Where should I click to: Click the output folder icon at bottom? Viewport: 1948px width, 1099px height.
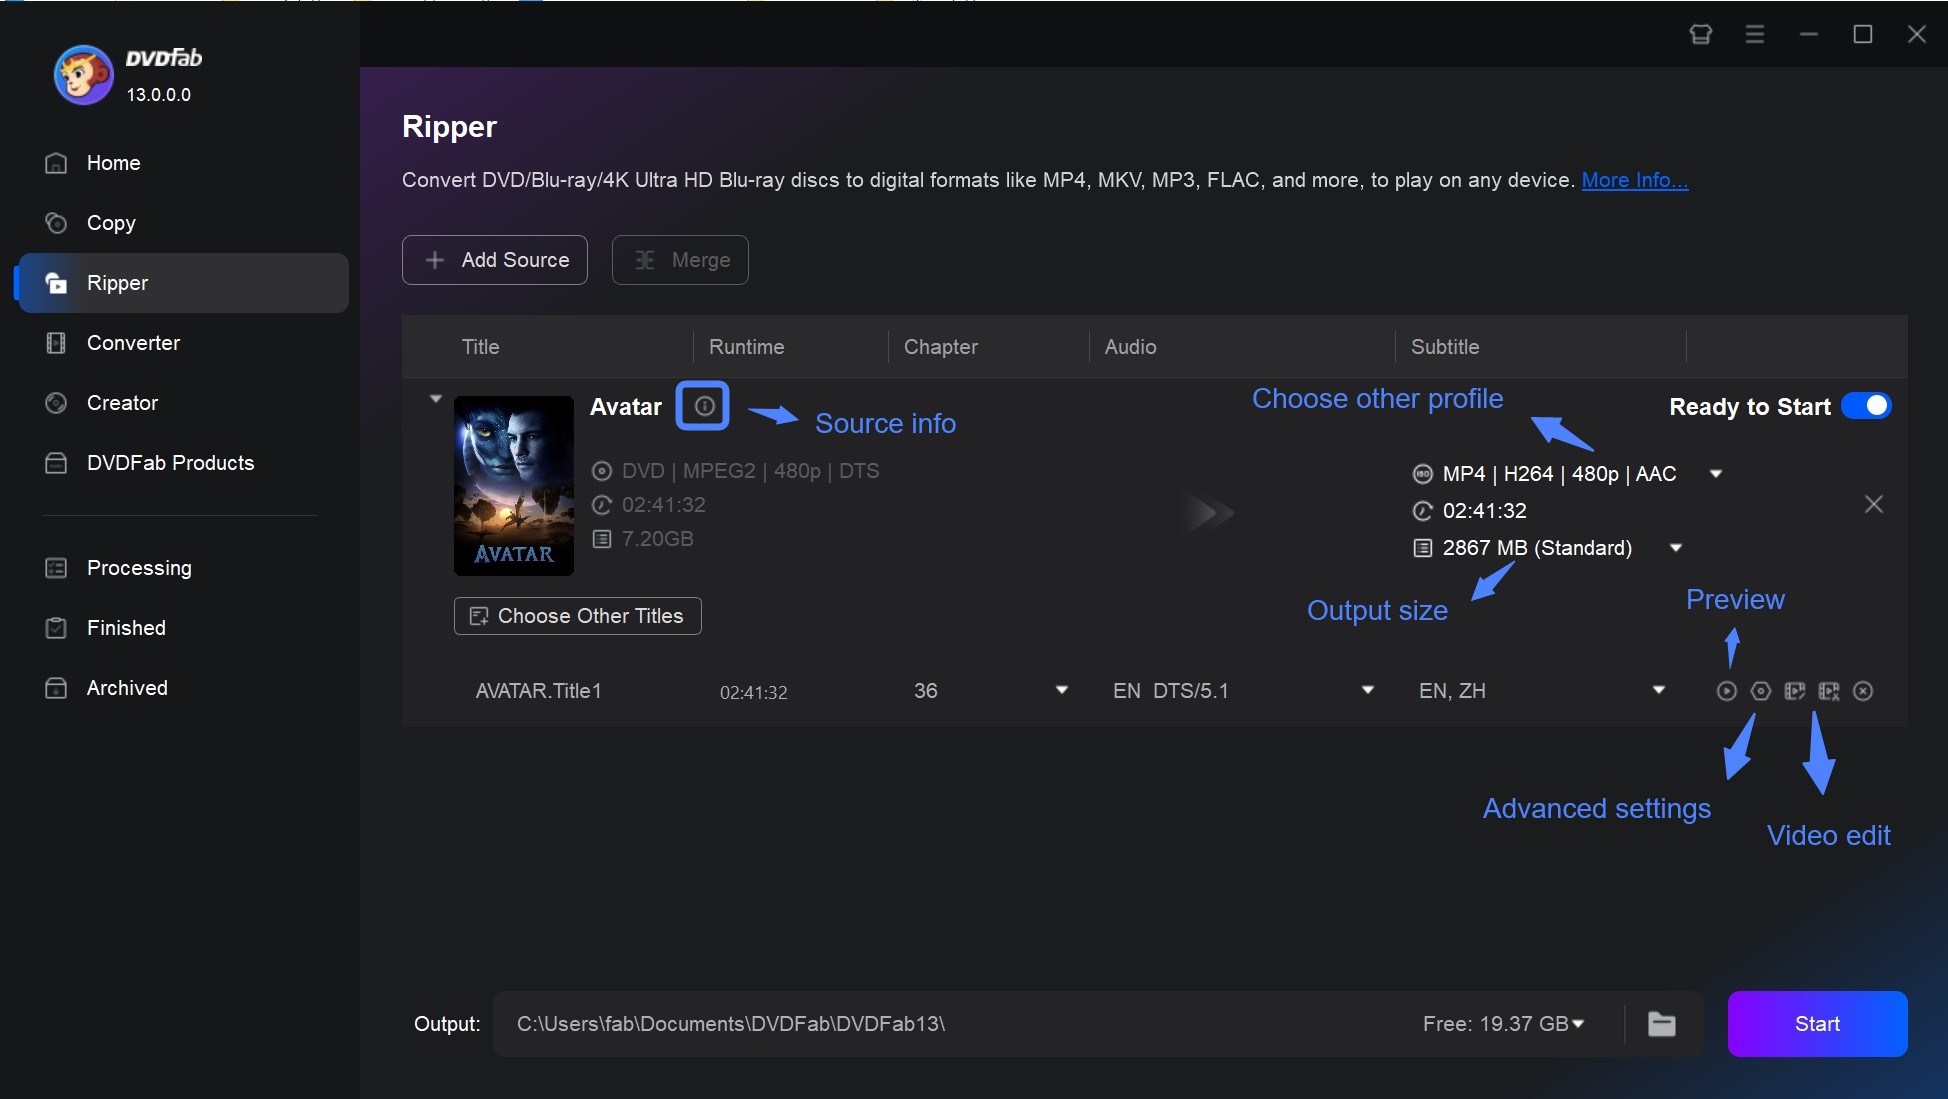tap(1663, 1023)
